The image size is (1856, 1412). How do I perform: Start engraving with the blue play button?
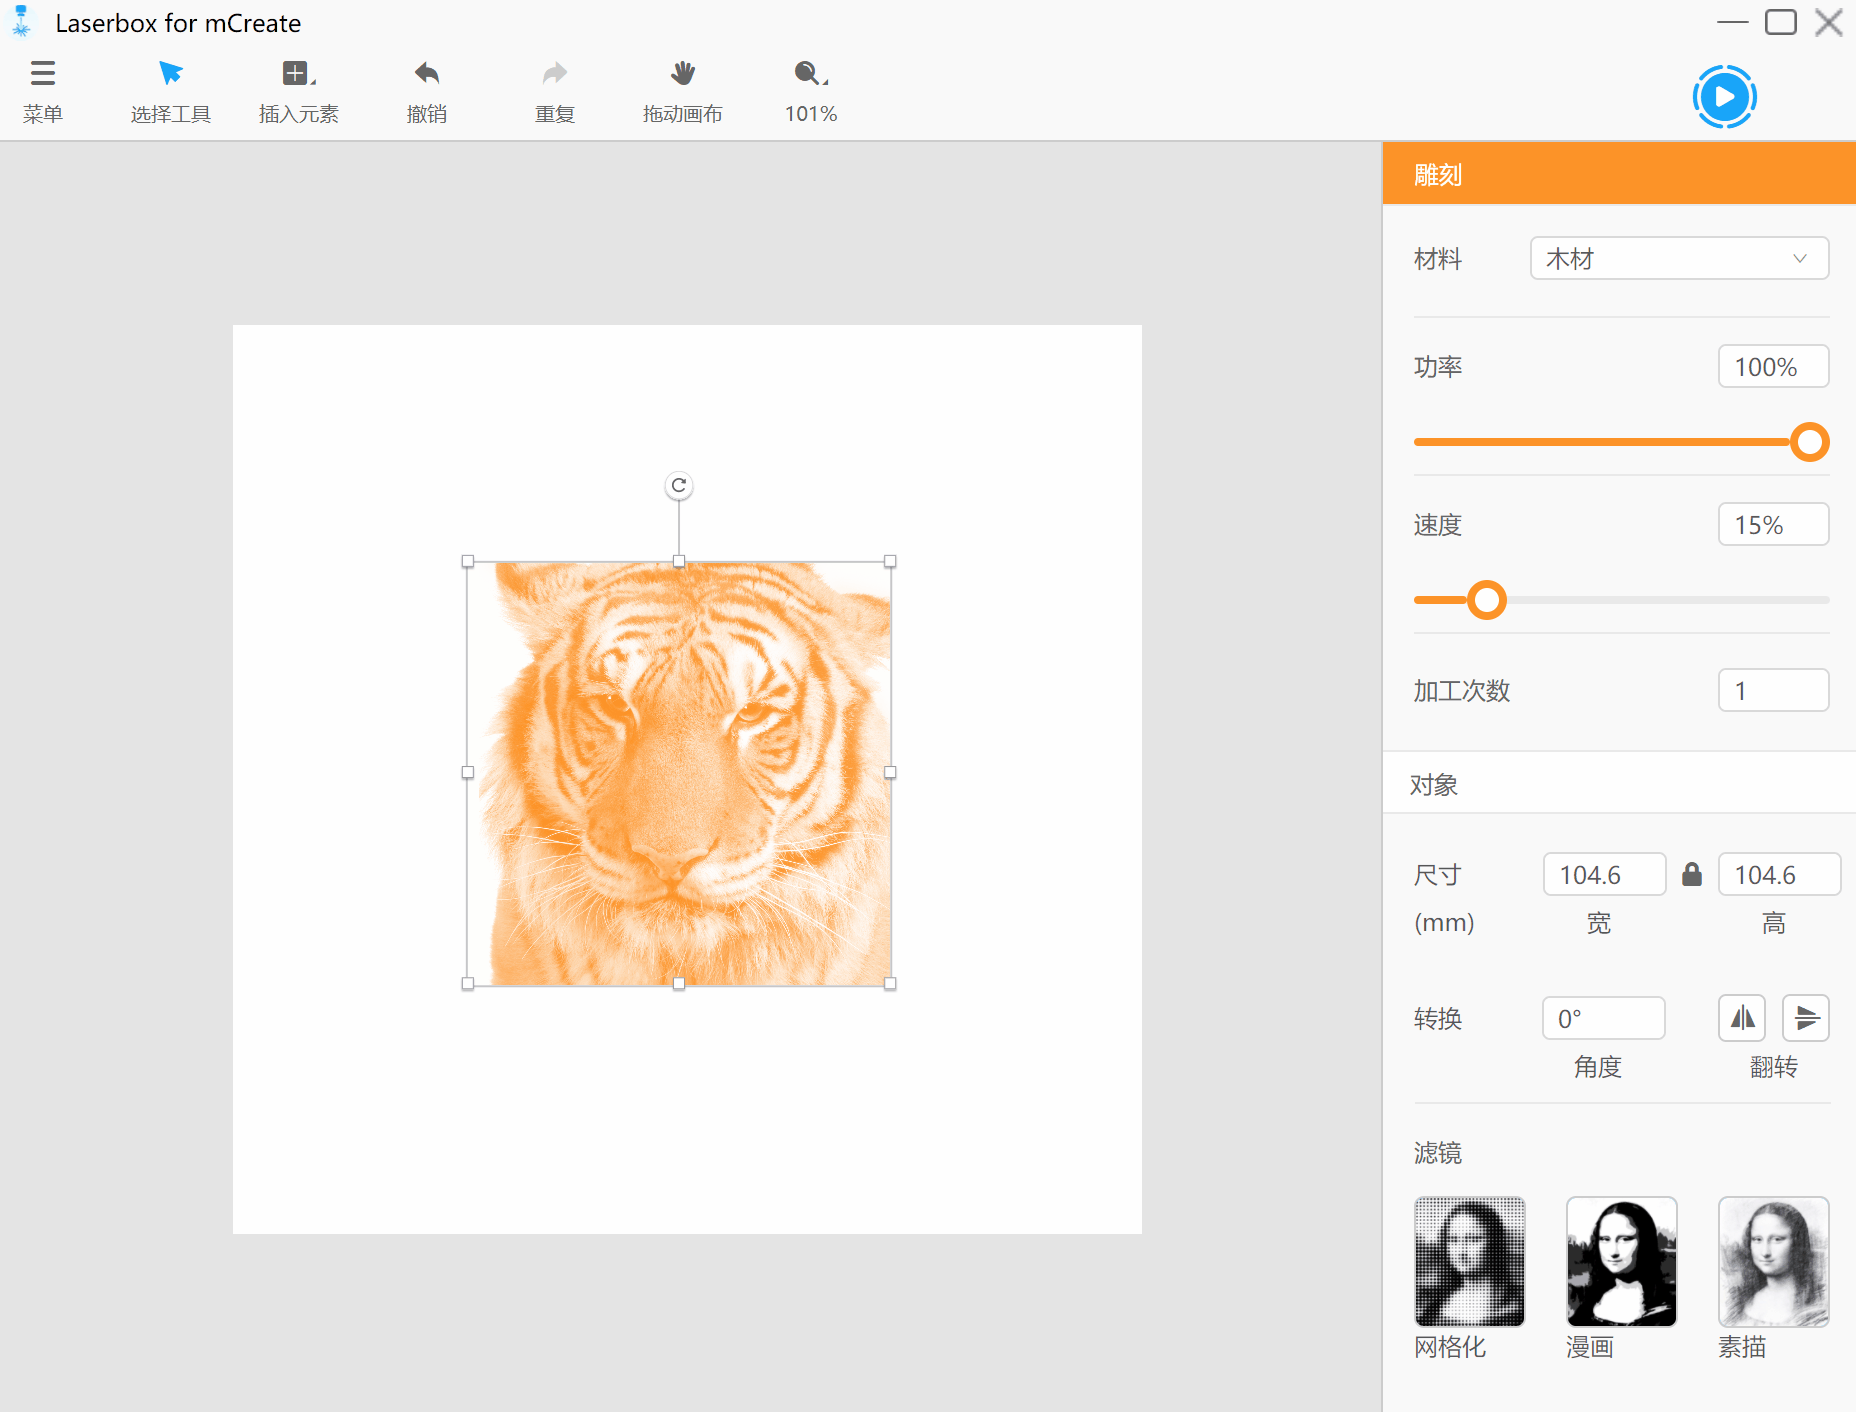click(1724, 97)
